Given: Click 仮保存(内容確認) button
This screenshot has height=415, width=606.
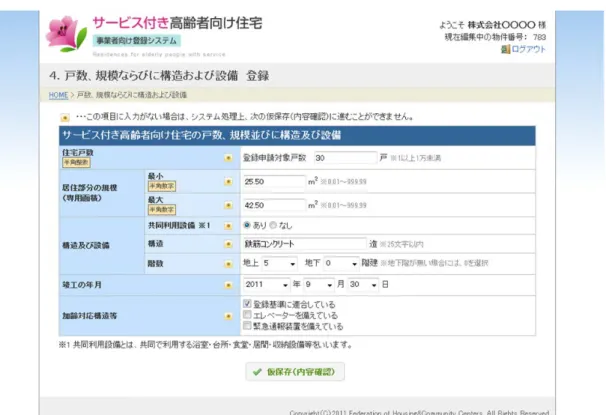Looking at the screenshot, I should [295, 372].
